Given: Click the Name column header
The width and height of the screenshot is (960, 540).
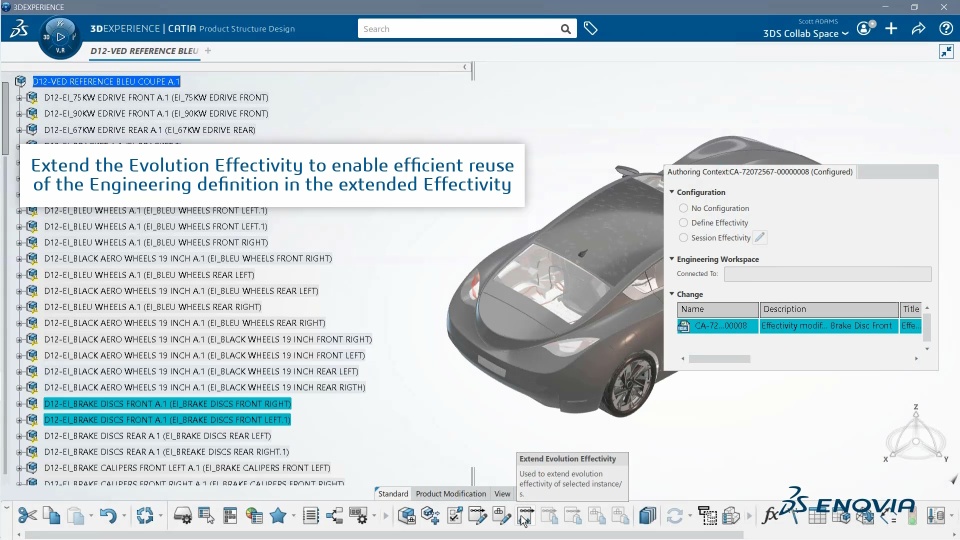Looking at the screenshot, I should click(x=718, y=309).
